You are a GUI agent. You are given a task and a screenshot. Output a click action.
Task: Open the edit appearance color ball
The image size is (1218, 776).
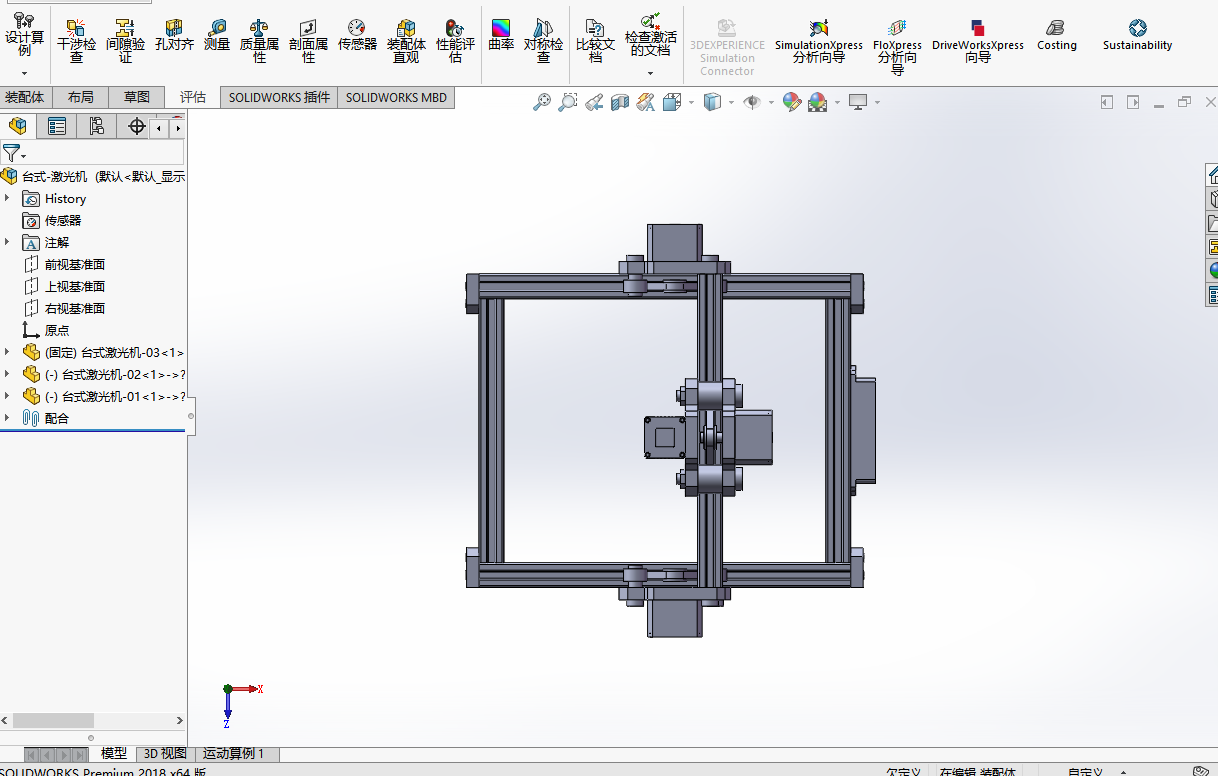point(792,102)
